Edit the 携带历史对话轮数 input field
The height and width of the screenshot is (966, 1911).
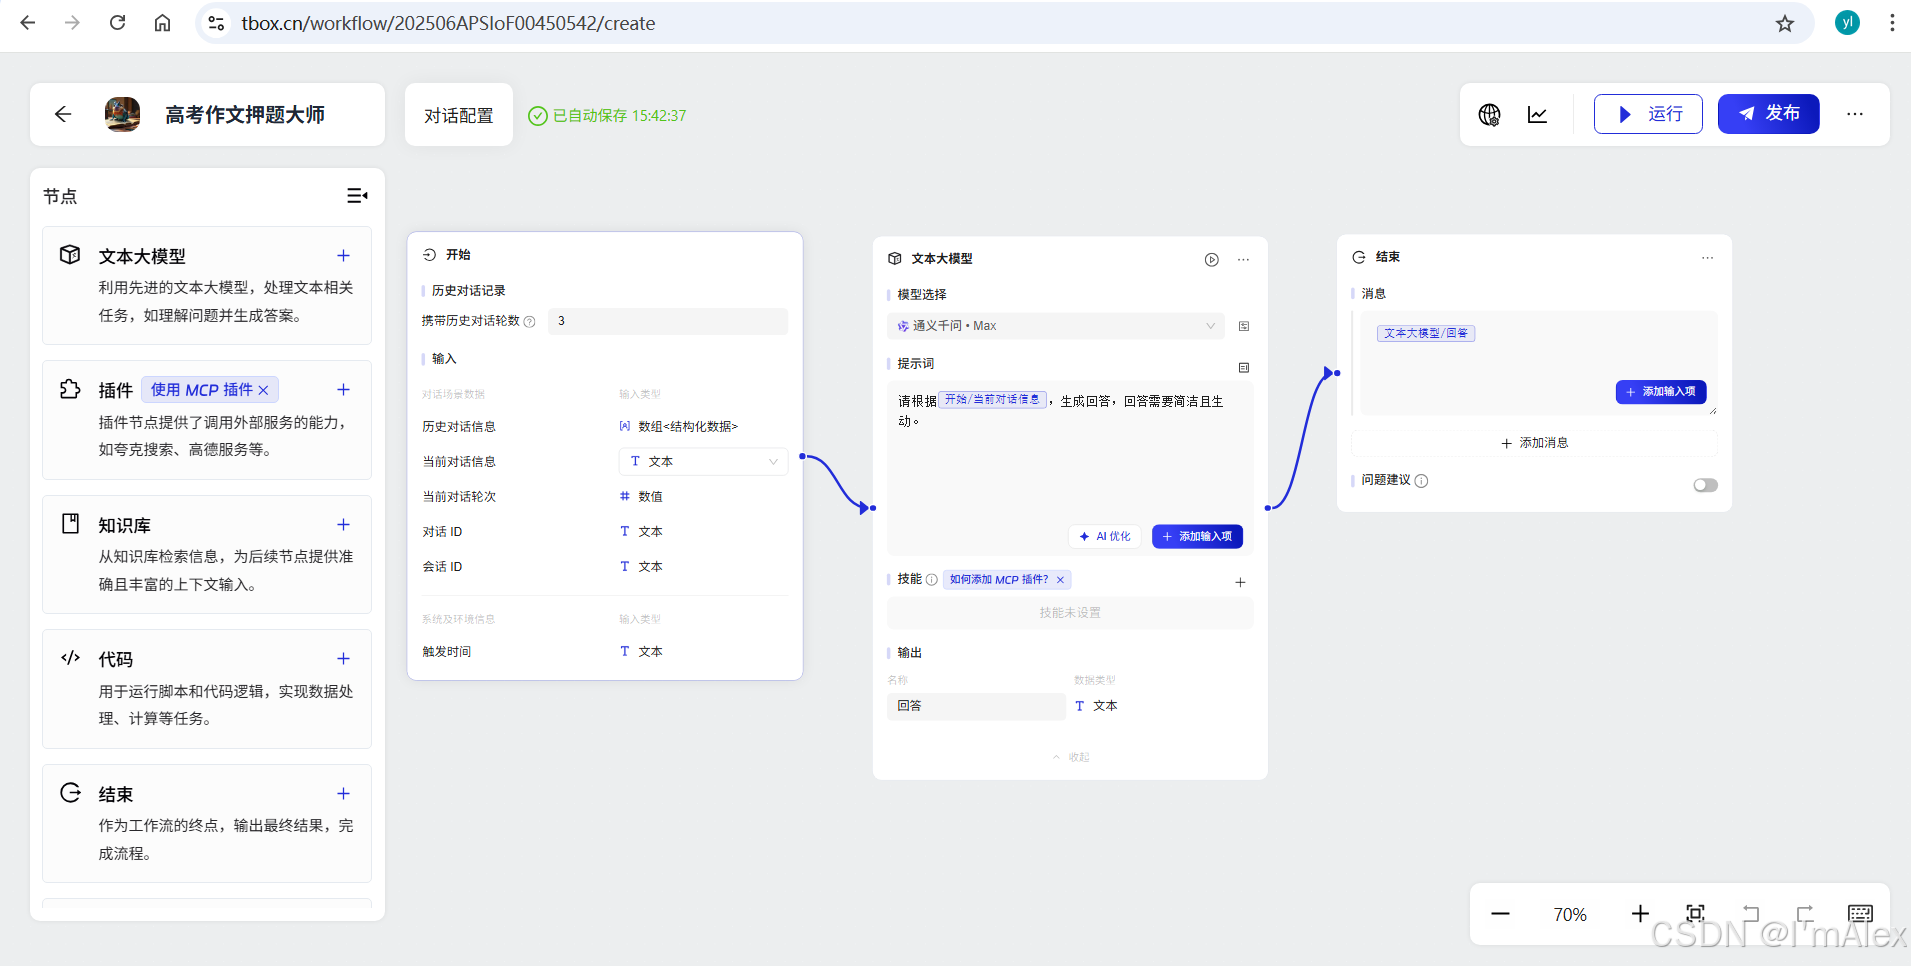tap(668, 321)
